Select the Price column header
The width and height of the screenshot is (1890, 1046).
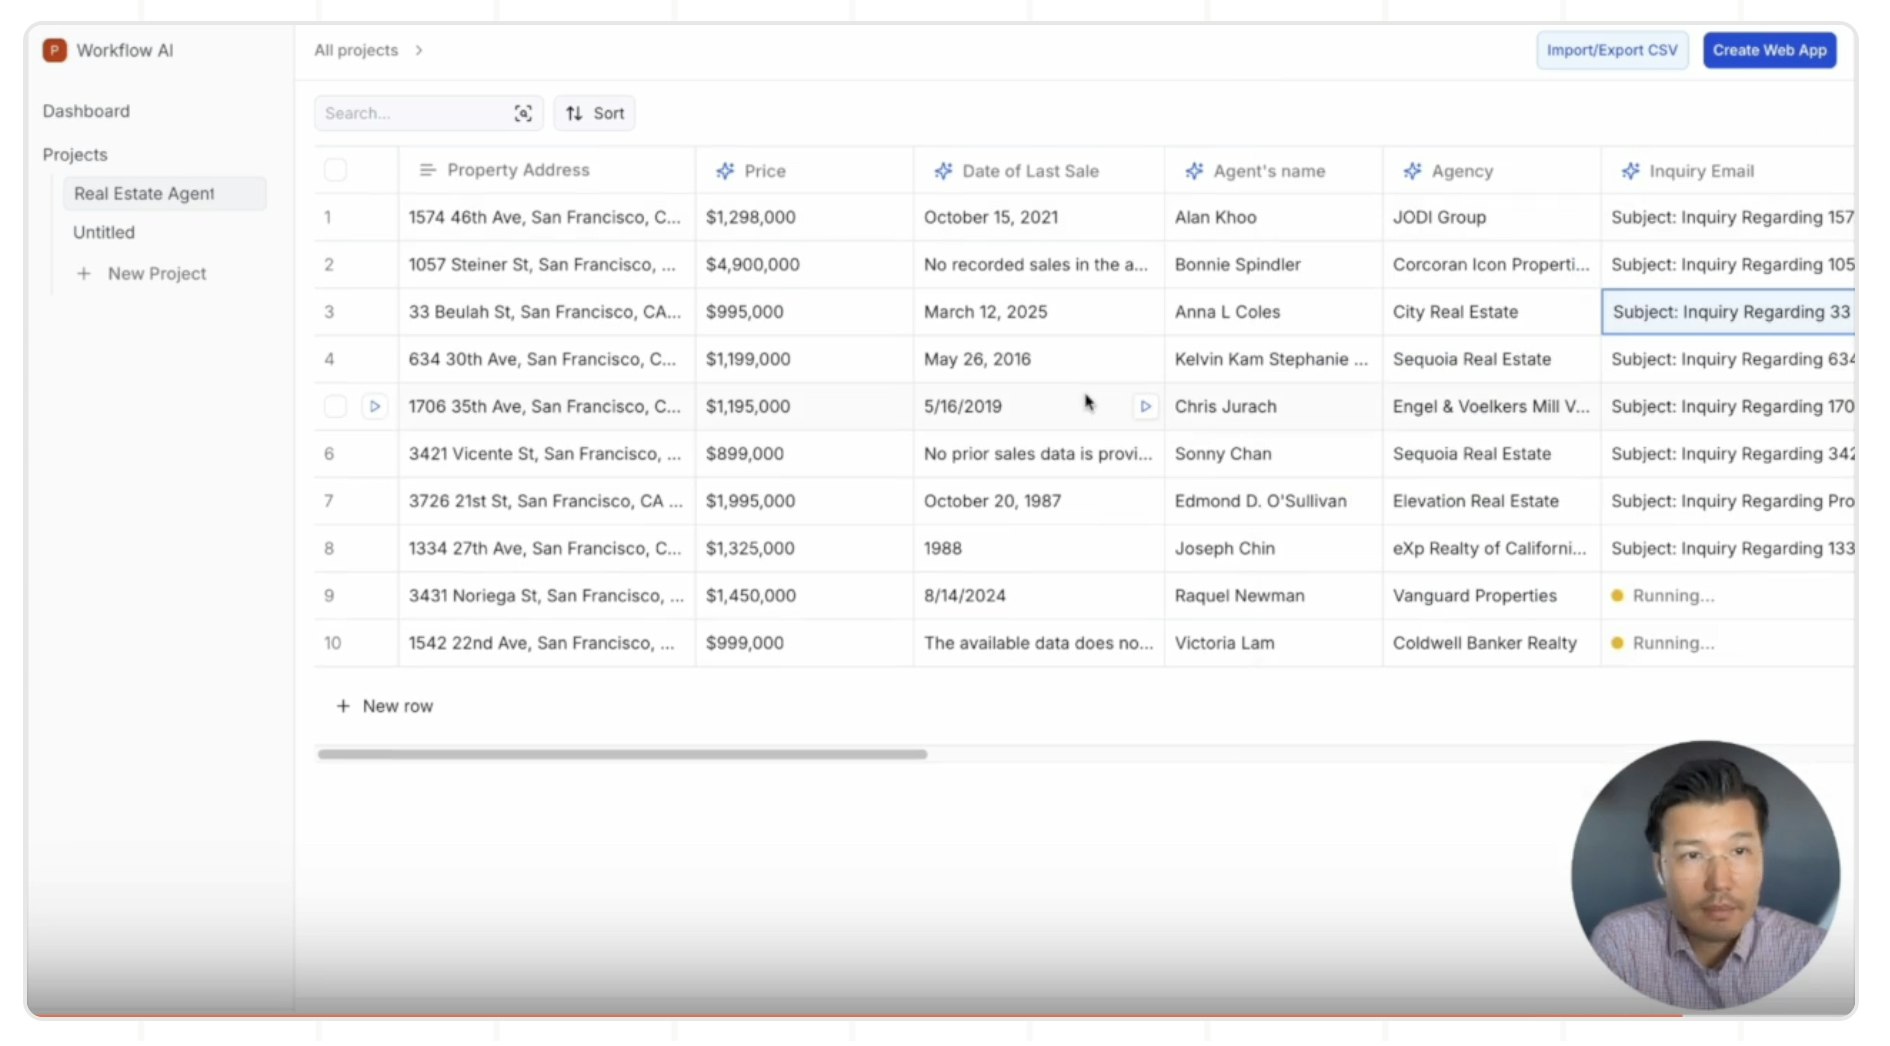805,170
